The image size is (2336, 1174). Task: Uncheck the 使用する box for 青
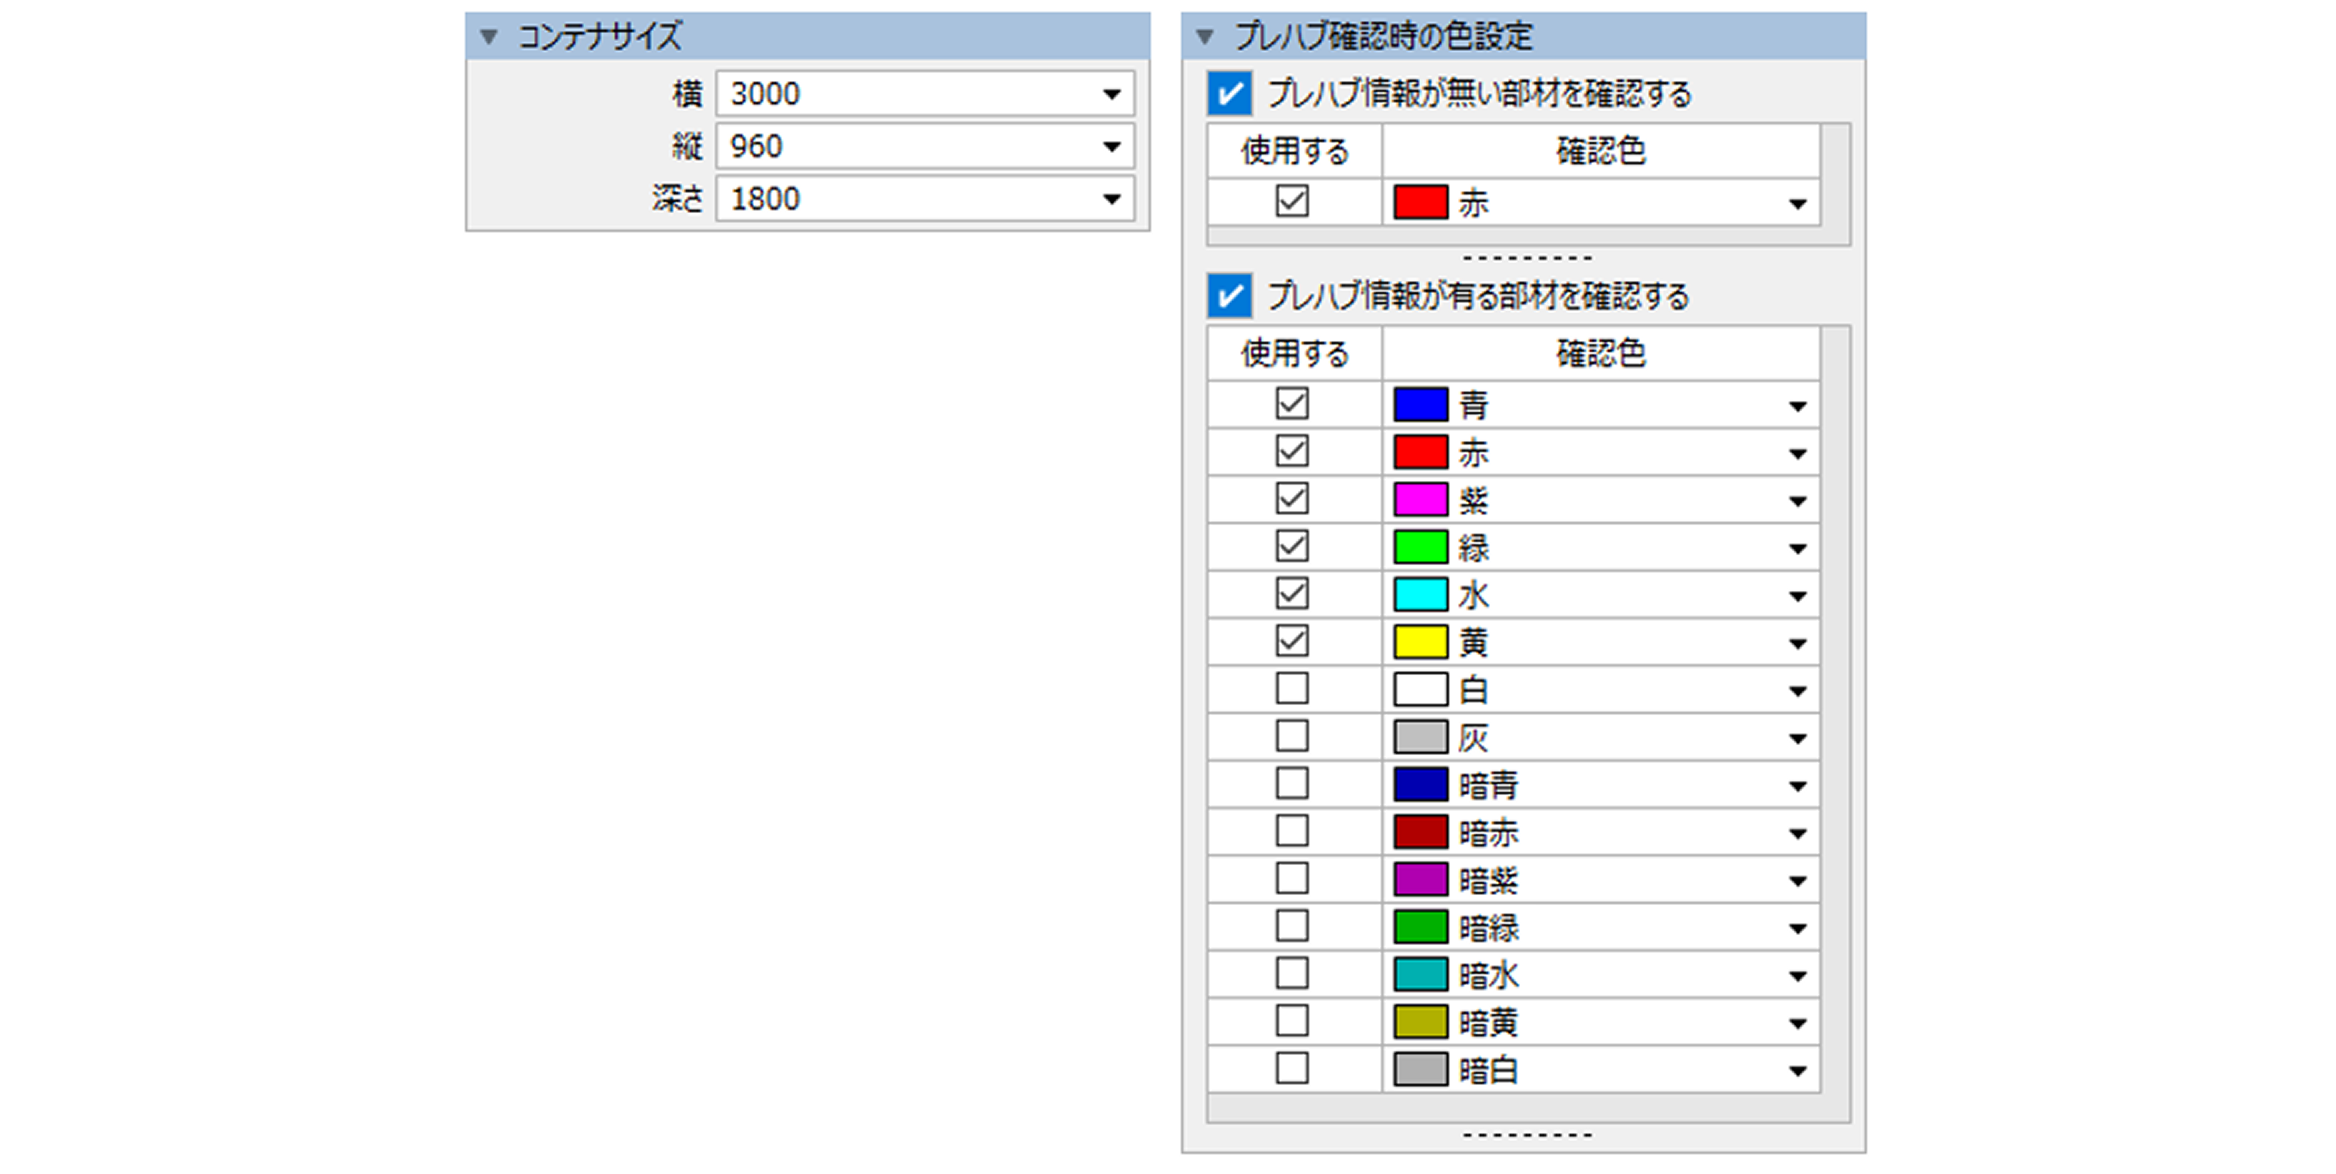point(1293,404)
